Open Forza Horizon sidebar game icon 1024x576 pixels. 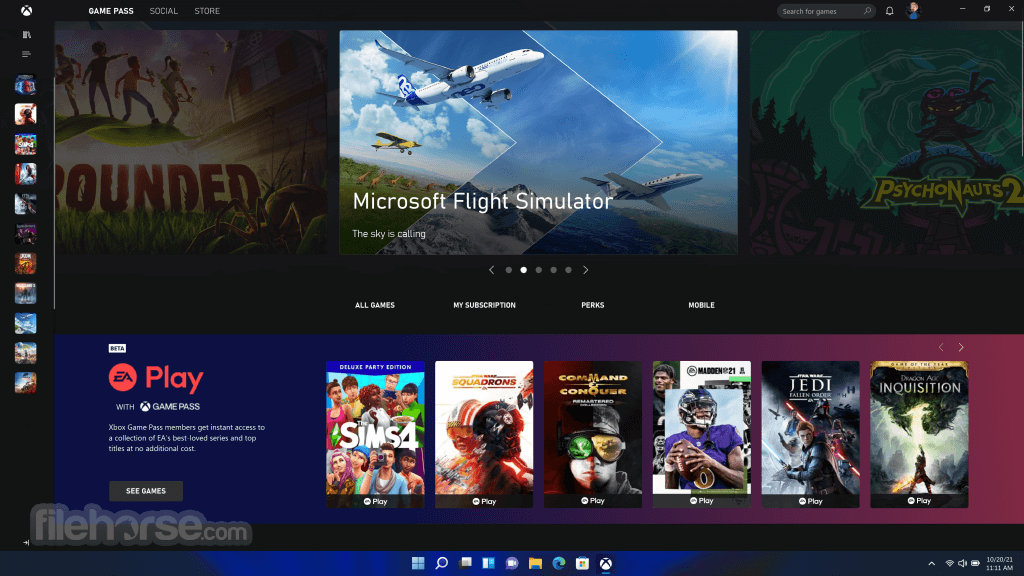(25, 383)
